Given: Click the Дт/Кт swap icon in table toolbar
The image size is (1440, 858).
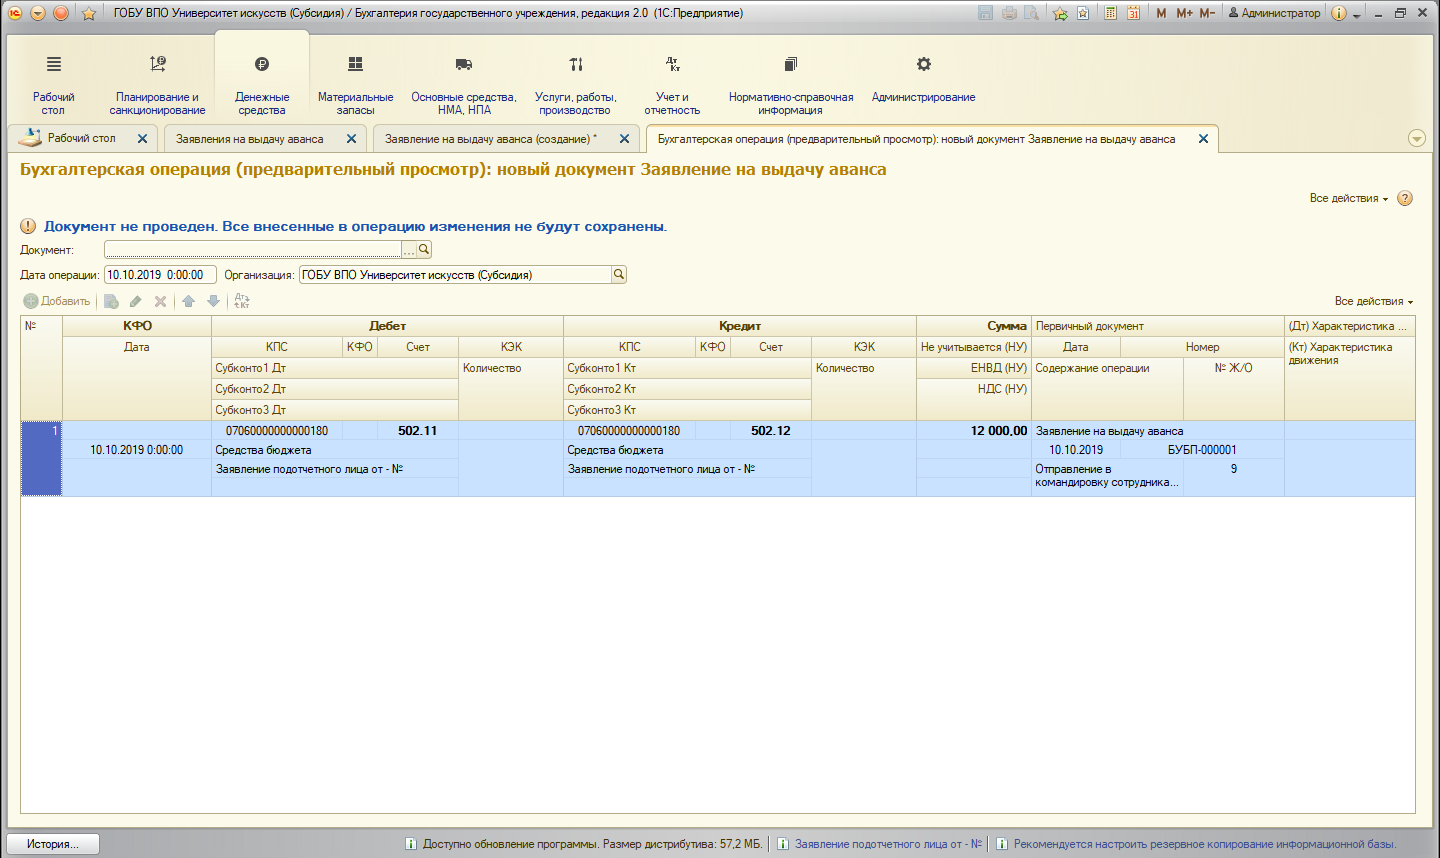Looking at the screenshot, I should click(242, 301).
